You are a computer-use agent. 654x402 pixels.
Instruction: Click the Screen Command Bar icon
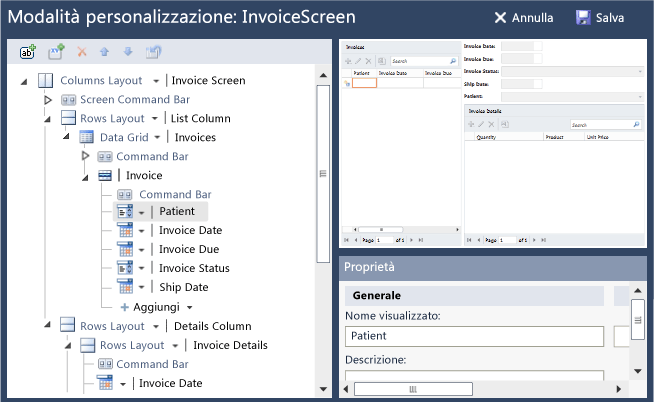point(68,100)
